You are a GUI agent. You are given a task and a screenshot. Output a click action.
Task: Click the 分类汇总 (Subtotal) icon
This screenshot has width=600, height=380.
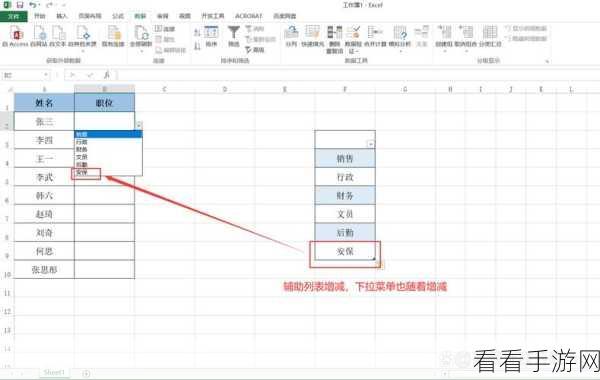tap(490, 36)
